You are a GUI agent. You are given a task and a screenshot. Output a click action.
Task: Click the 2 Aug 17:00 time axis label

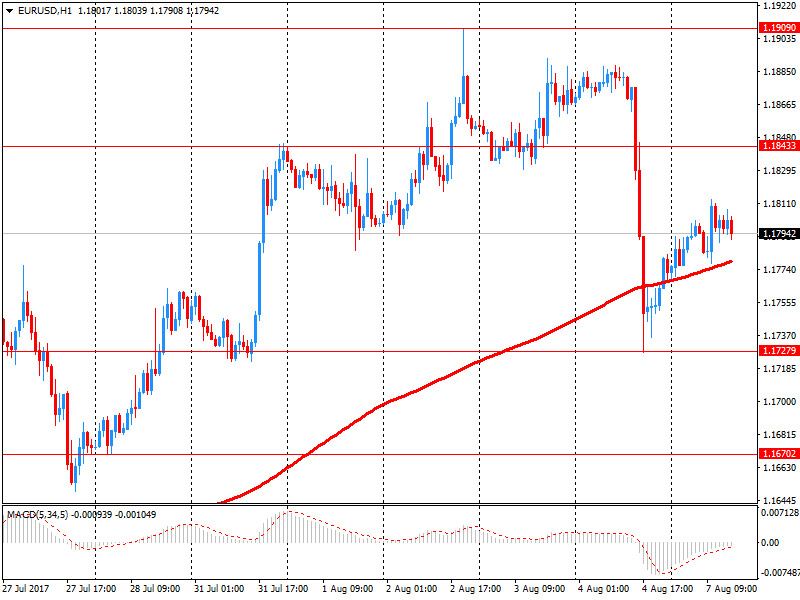click(x=476, y=589)
